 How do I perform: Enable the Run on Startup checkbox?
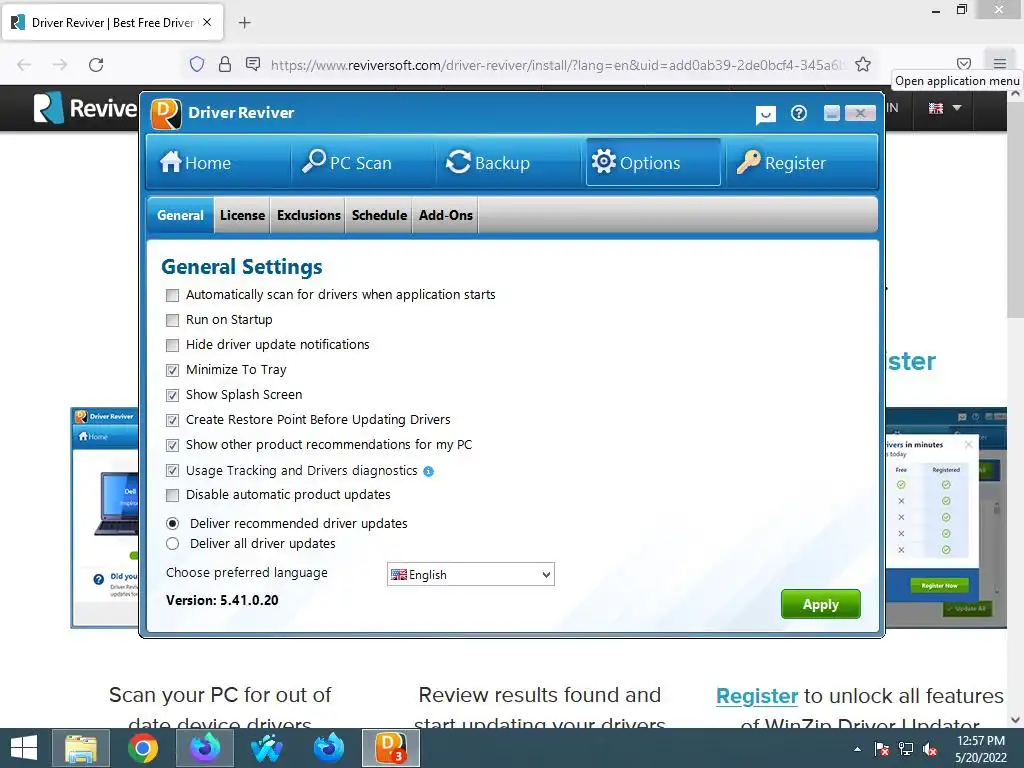point(172,320)
